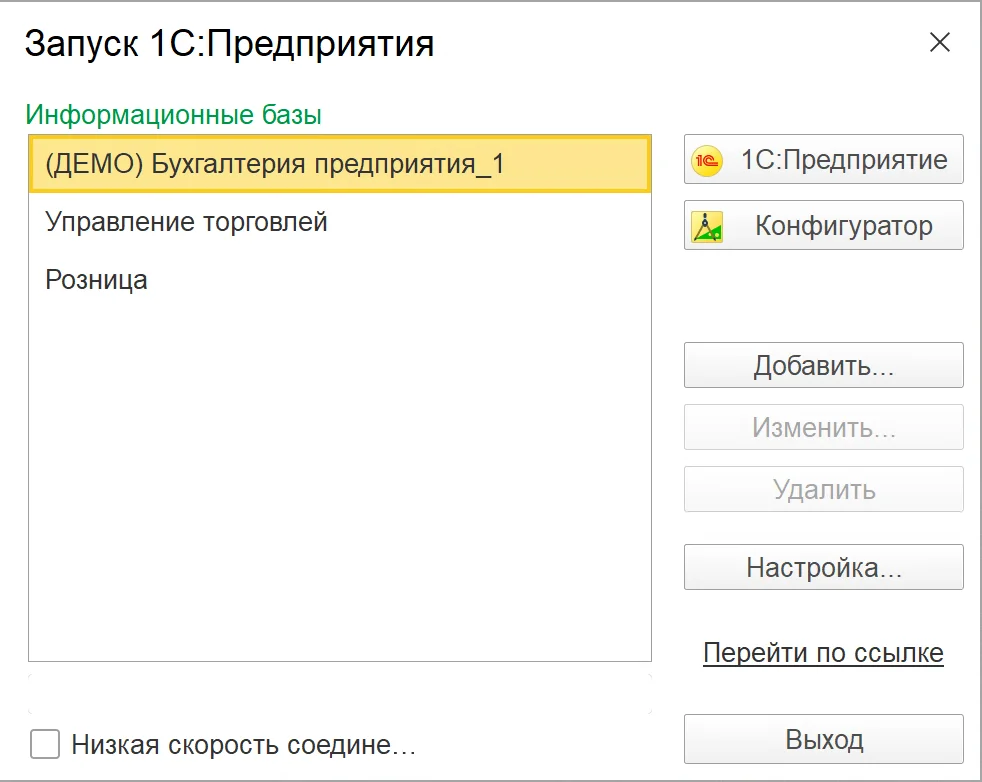Select Управление торговлей infobase
The height and width of the screenshot is (782, 982).
(340, 222)
